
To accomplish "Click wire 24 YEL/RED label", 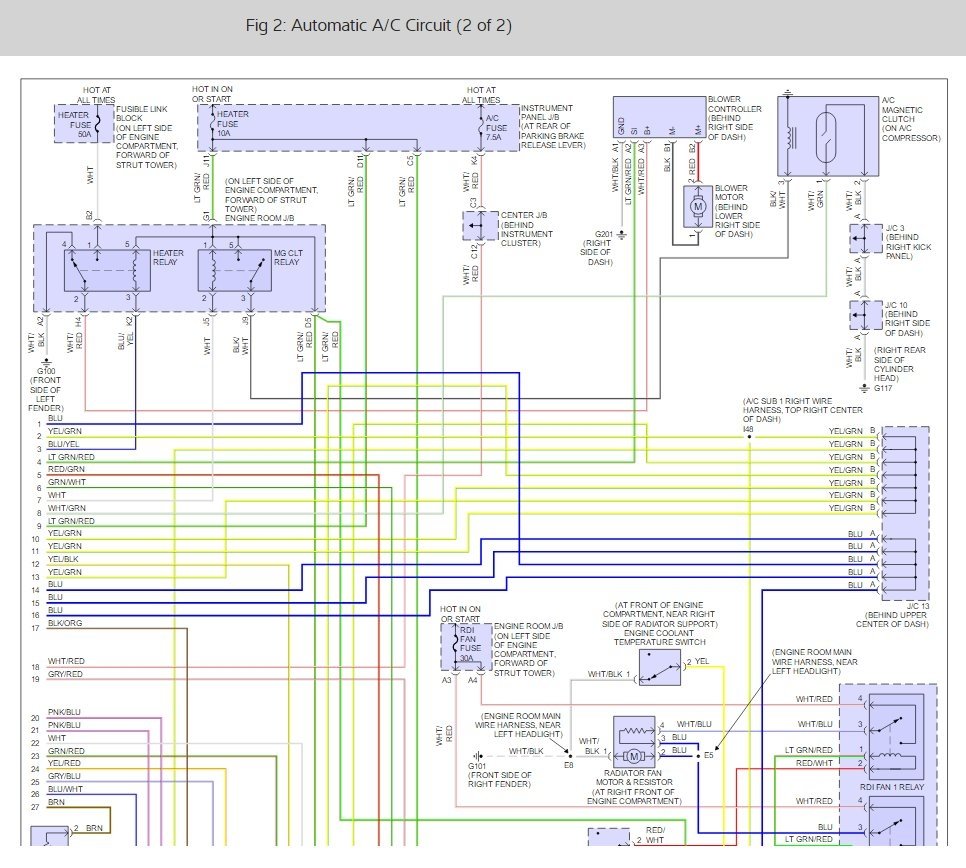I will [x=64, y=763].
